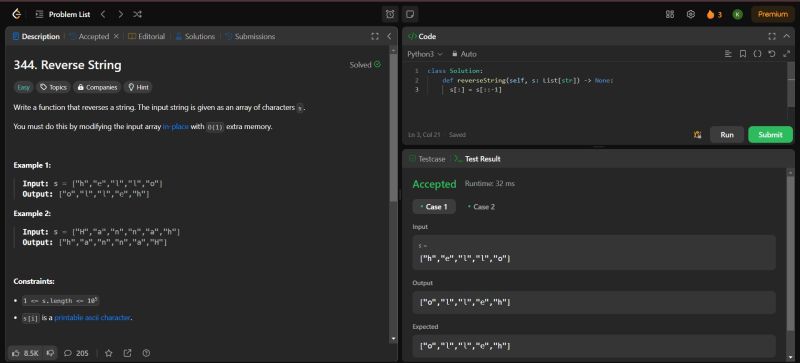This screenshot has width=800, height=363.
Task: Open settings gear icon
Action: pyautogui.click(x=691, y=14)
